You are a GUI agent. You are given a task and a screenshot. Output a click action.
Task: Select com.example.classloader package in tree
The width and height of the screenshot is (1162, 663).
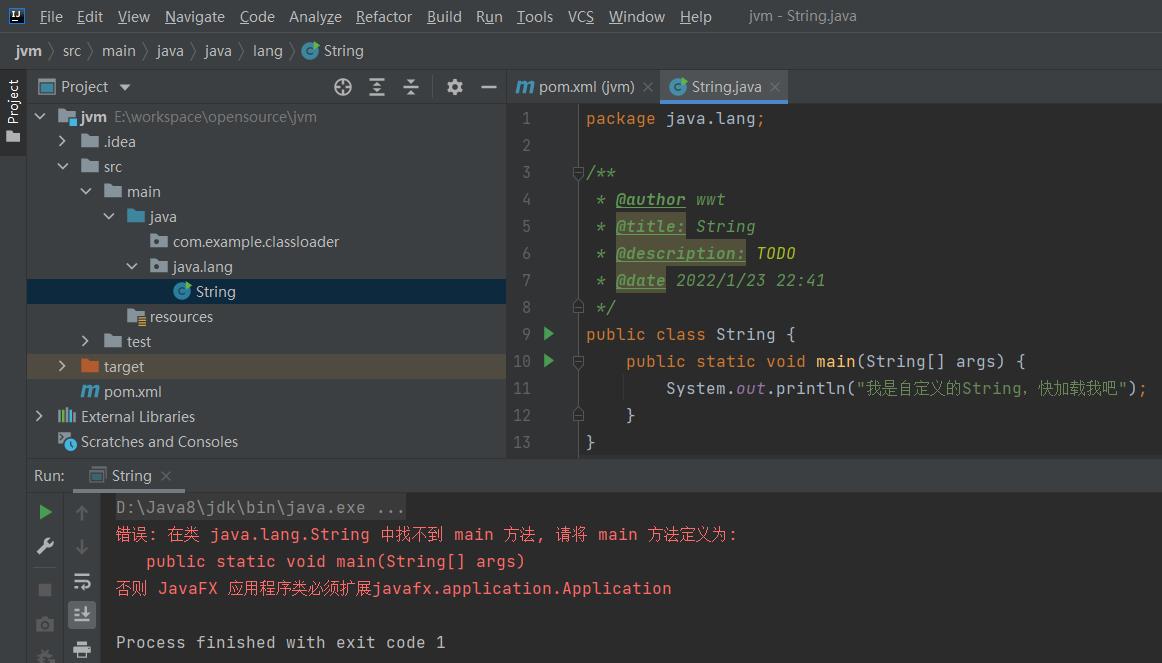(x=255, y=242)
